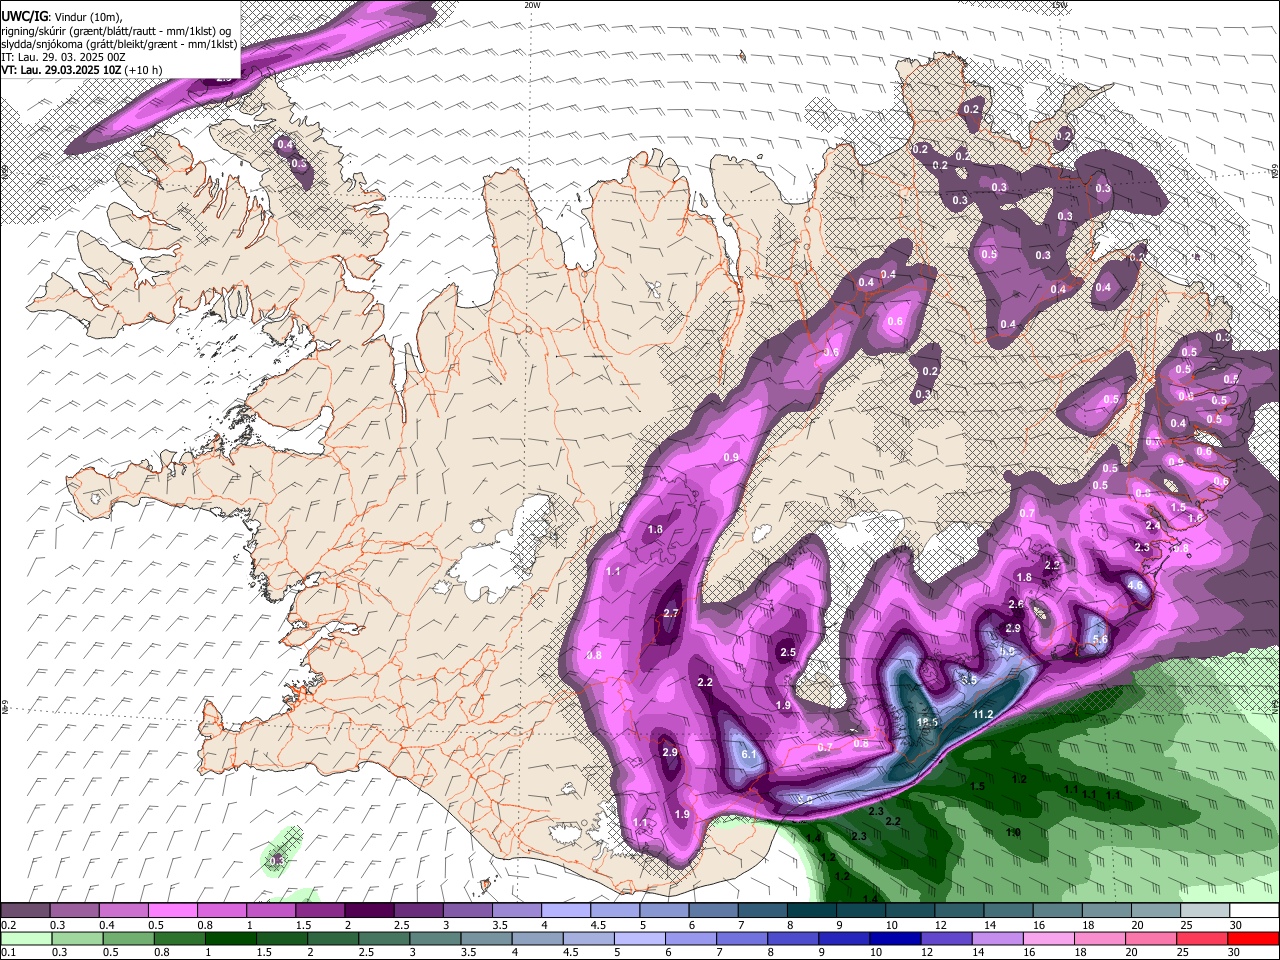Click the 12.5 peak precipitation value
The width and height of the screenshot is (1280, 960).
[928, 722]
